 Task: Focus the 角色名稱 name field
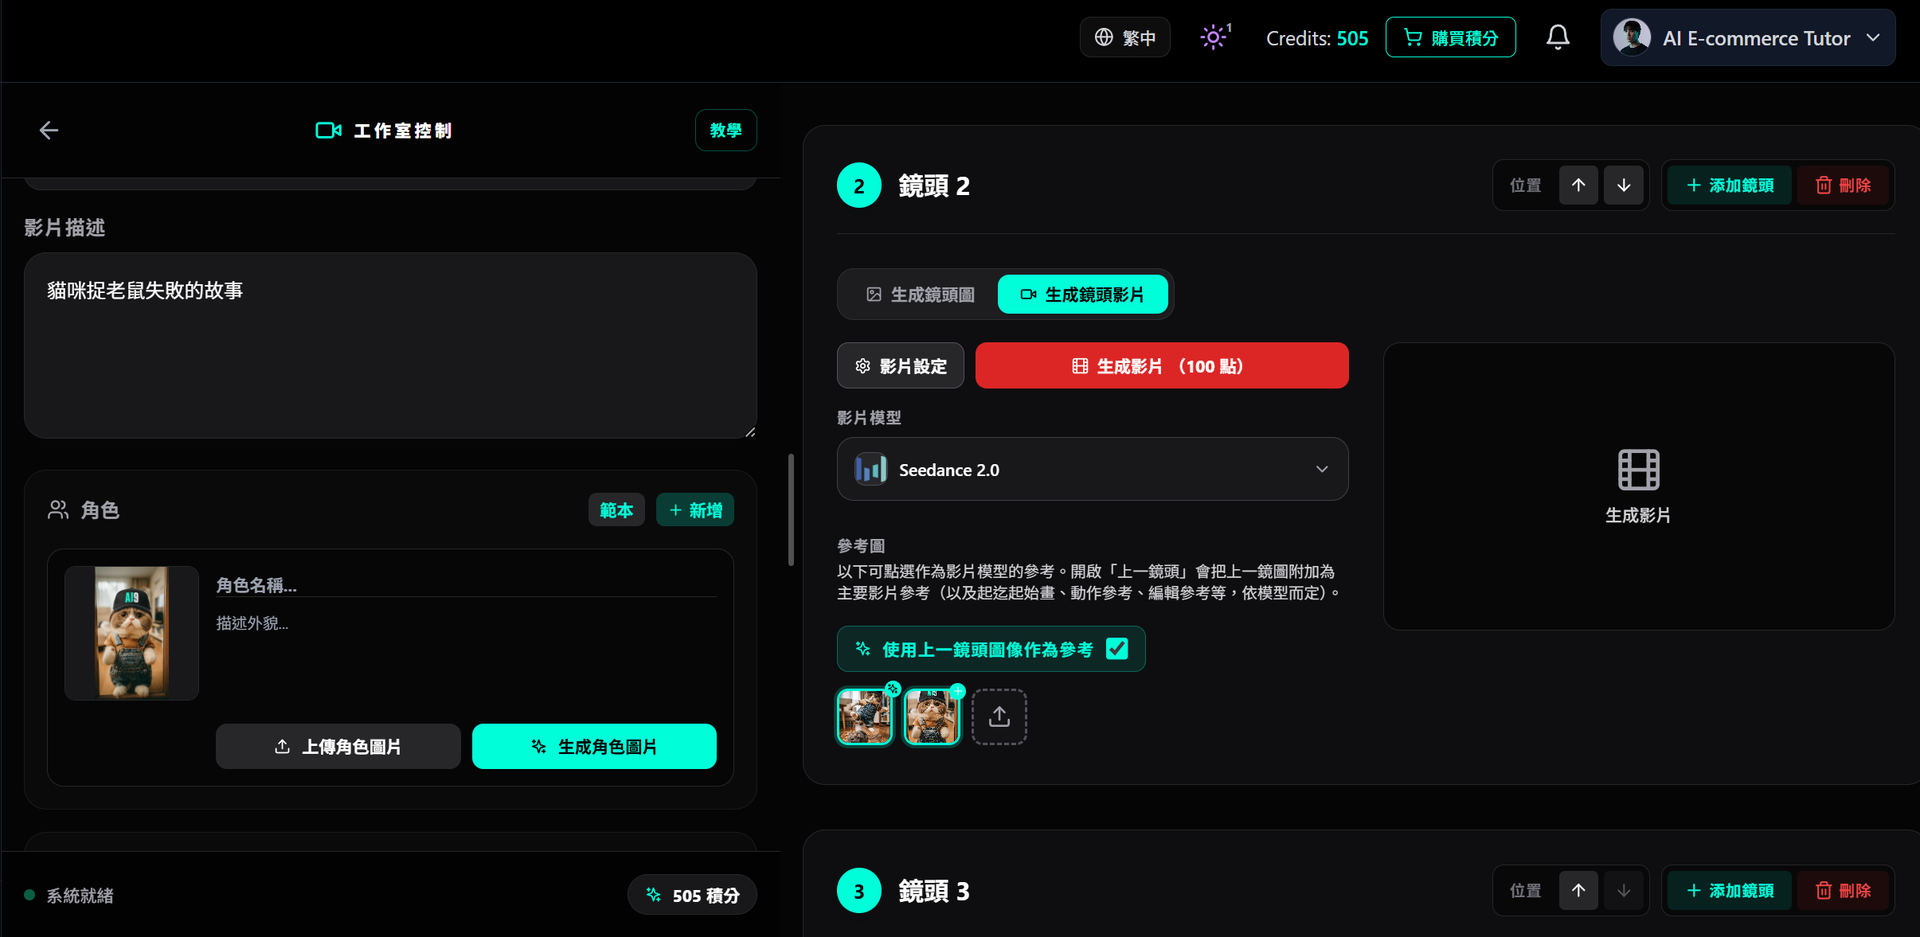pyautogui.click(x=466, y=585)
